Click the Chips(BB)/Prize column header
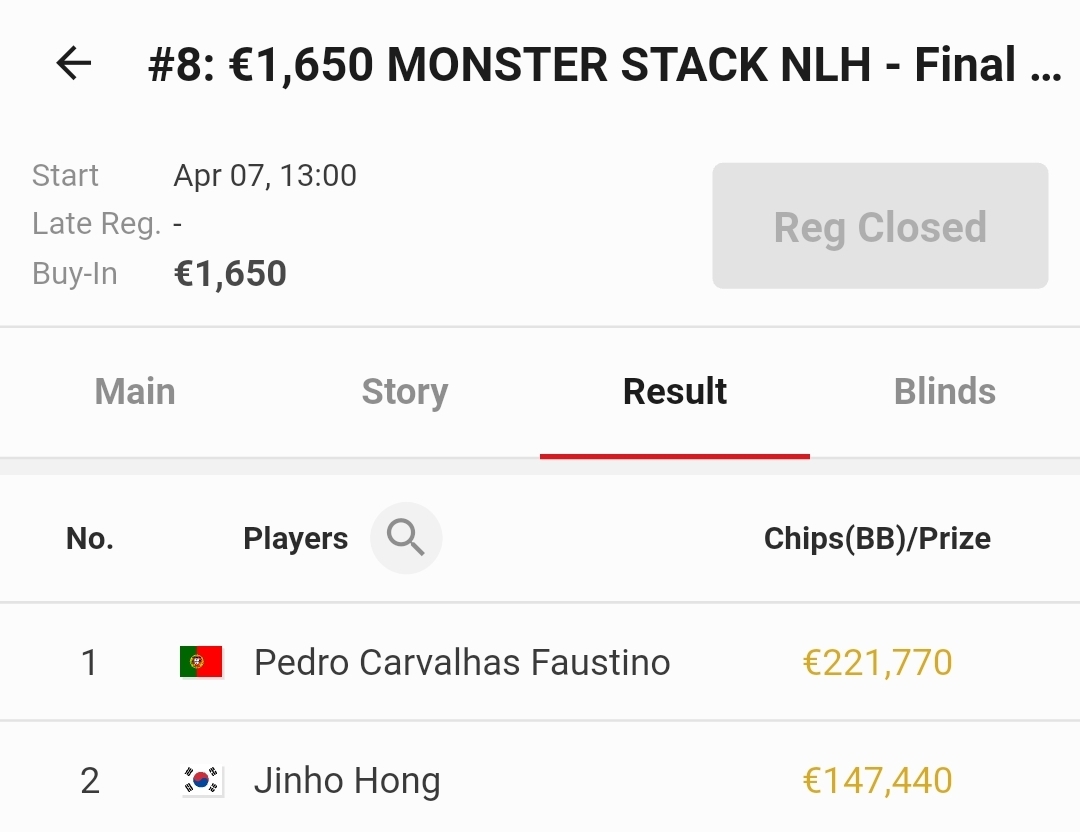This screenshot has width=1080, height=832. click(x=877, y=539)
